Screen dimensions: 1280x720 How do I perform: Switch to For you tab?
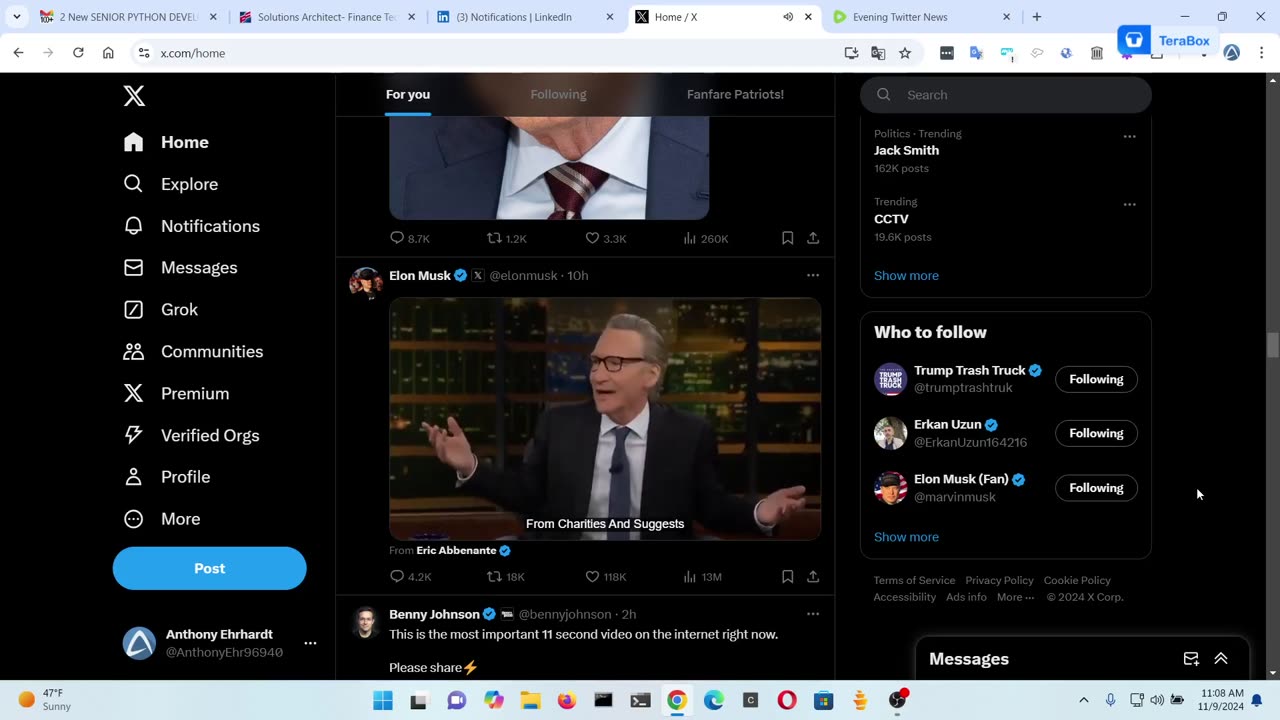tap(408, 94)
